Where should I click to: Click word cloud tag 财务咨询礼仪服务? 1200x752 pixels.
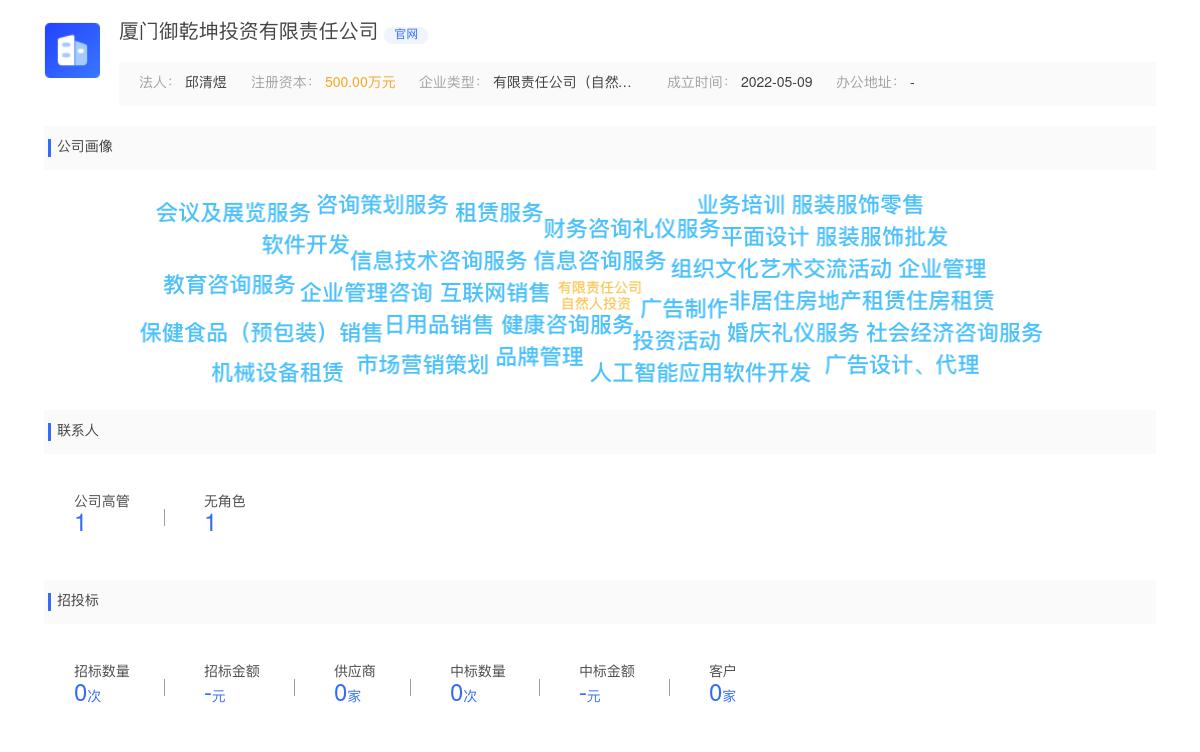click(x=632, y=229)
